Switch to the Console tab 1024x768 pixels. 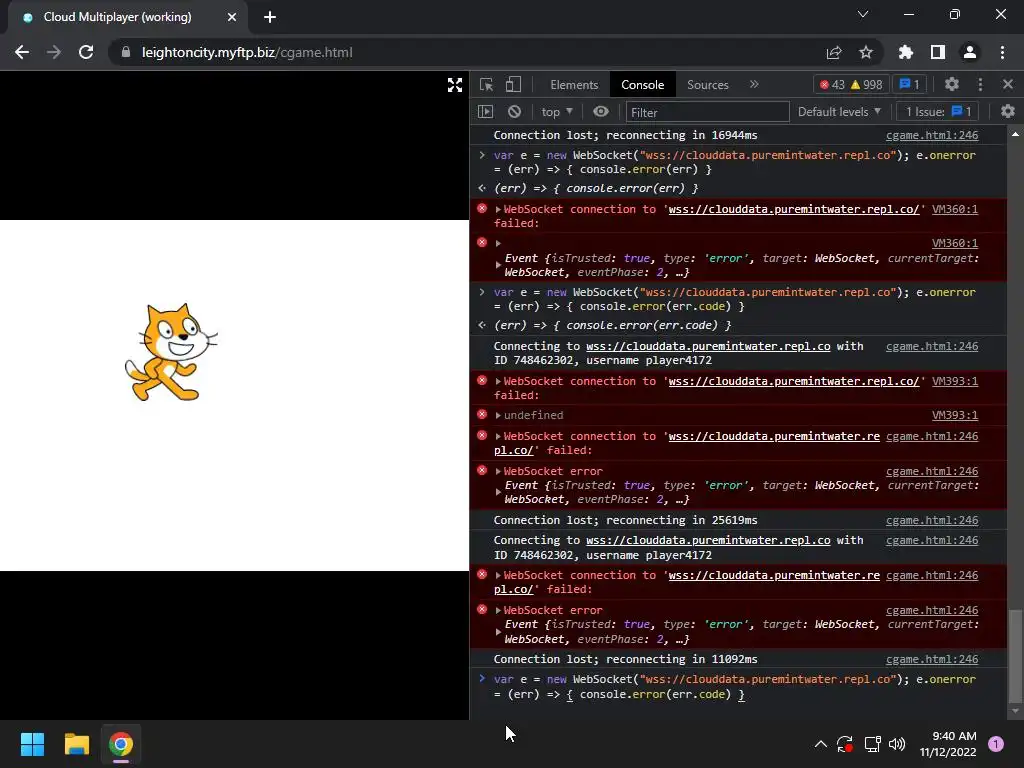pos(643,85)
